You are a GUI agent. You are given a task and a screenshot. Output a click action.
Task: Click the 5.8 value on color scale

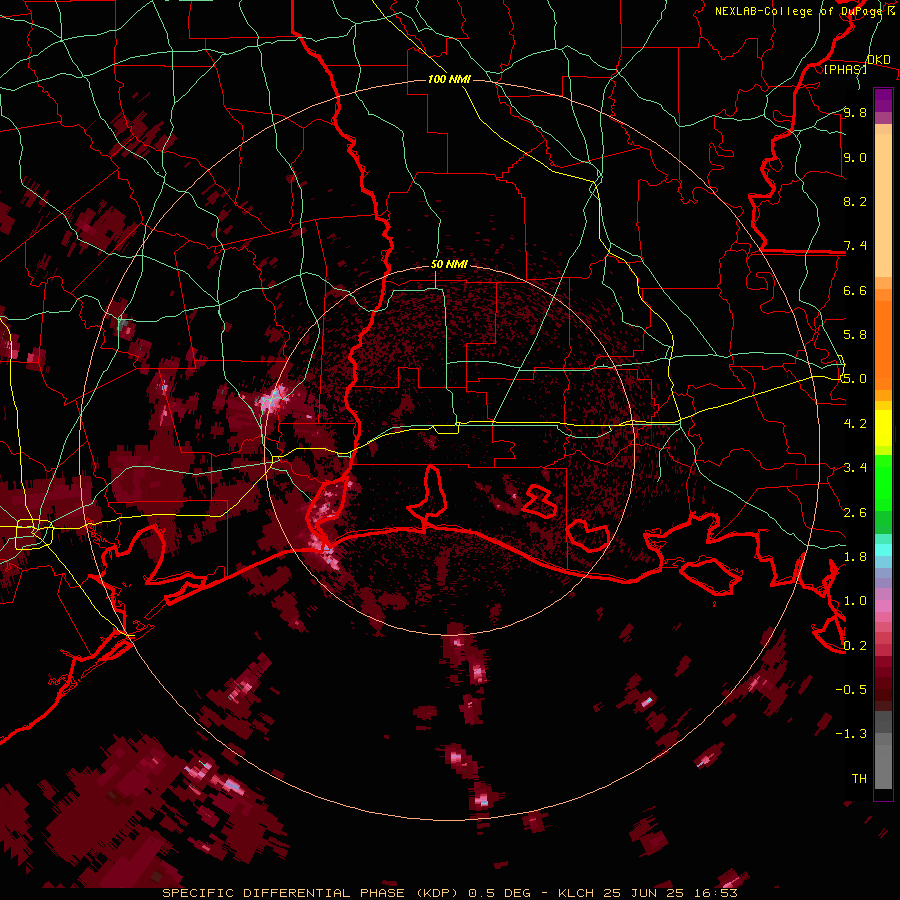click(x=855, y=335)
